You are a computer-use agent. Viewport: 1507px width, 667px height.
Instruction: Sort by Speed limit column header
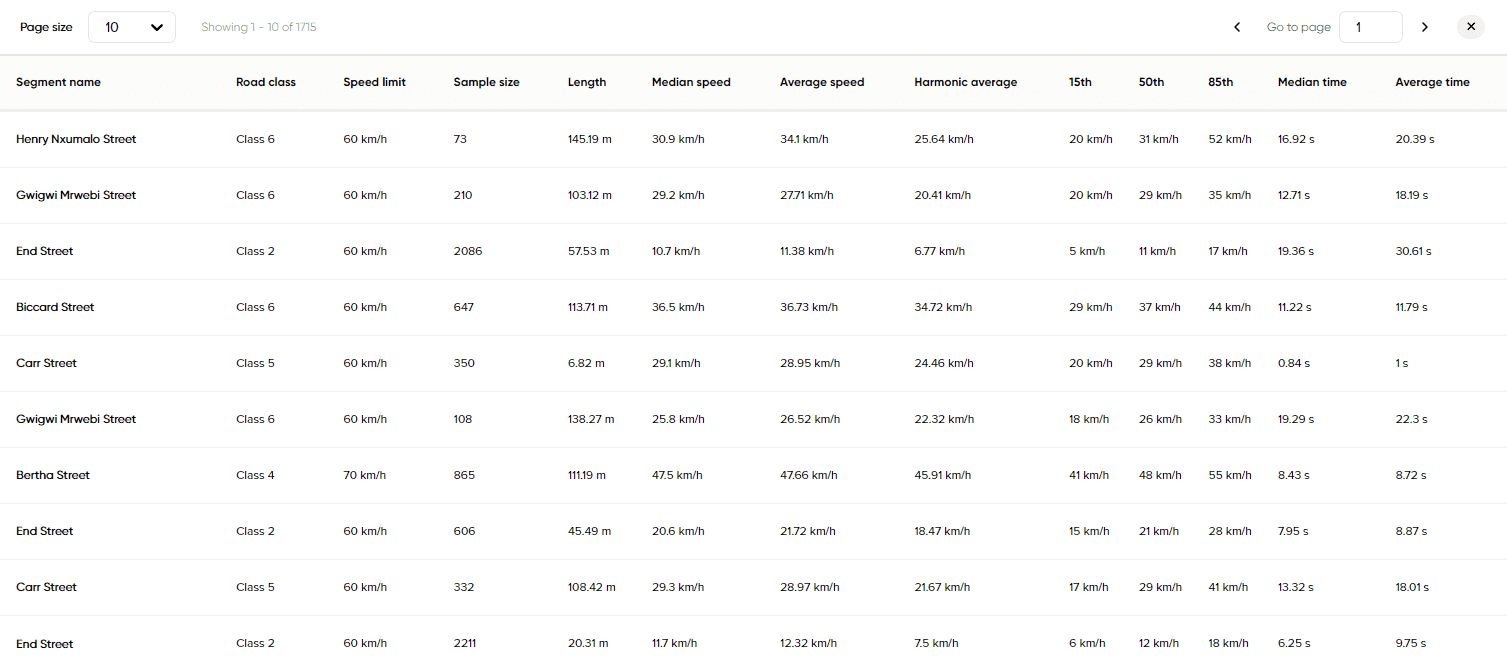click(374, 82)
